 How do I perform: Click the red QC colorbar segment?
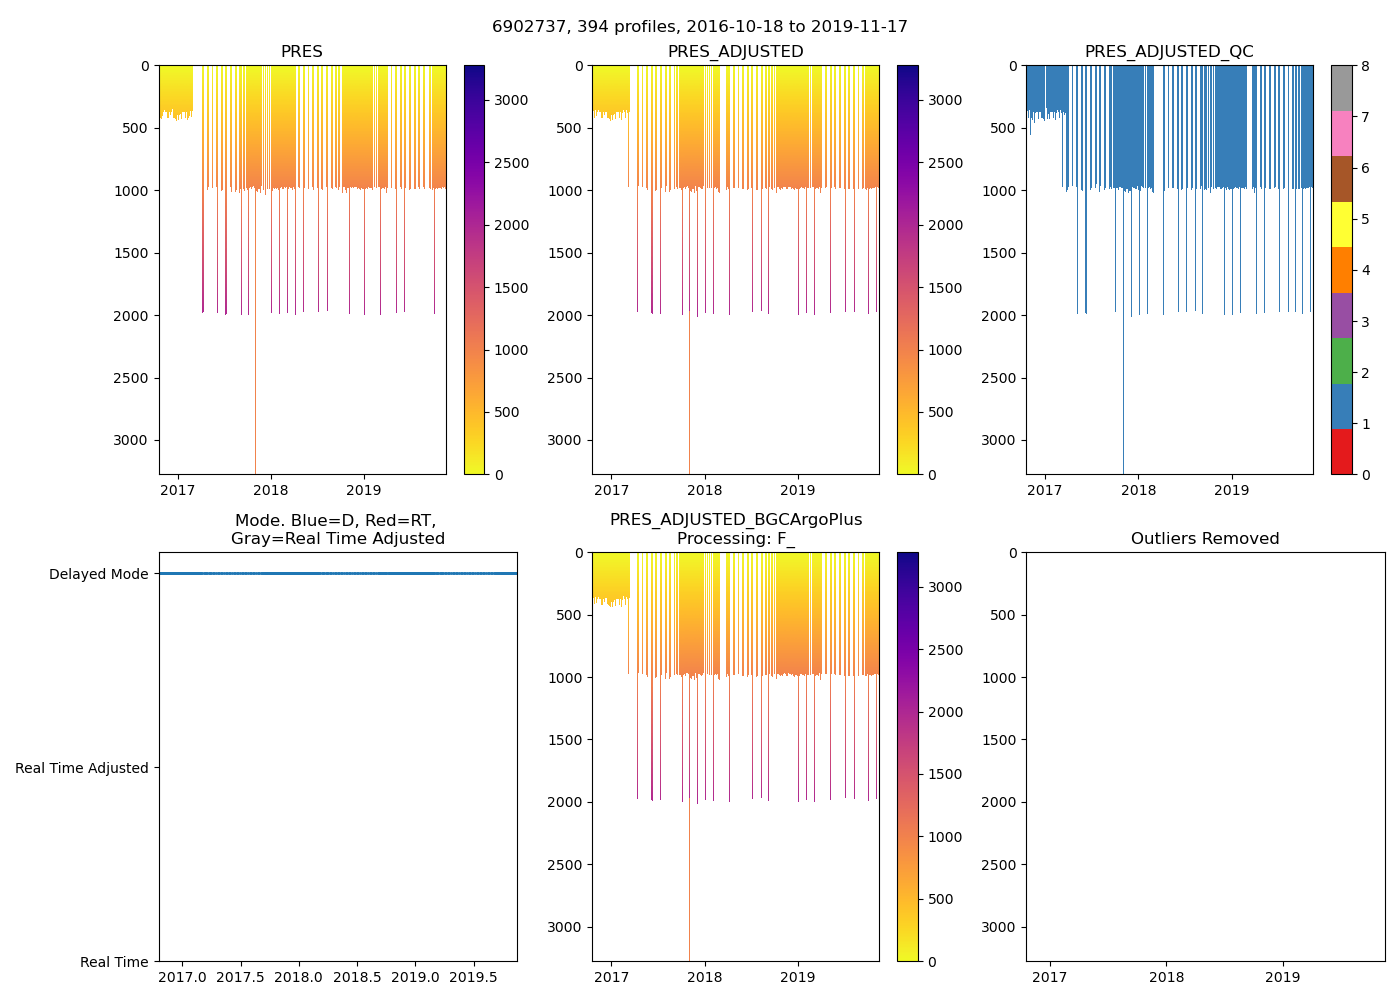pos(1341,452)
